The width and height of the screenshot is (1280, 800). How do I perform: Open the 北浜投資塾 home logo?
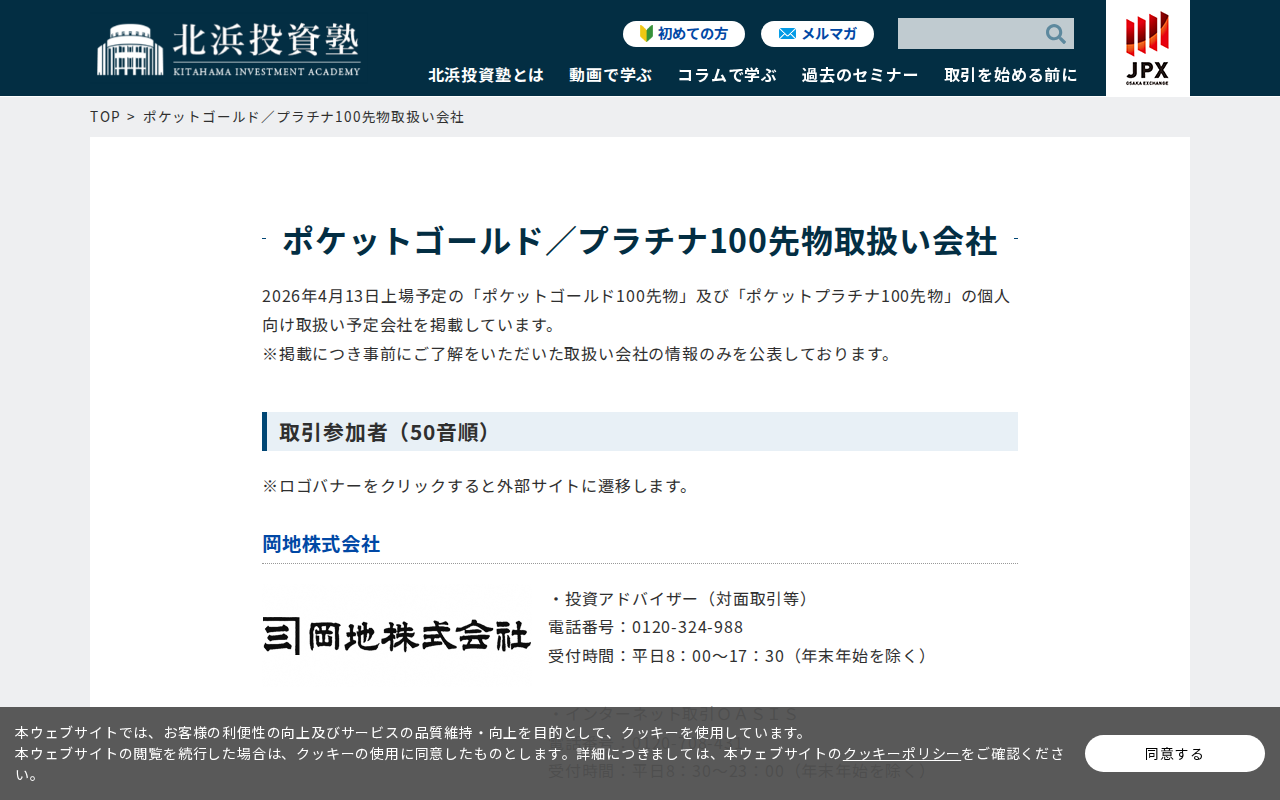pyautogui.click(x=229, y=49)
